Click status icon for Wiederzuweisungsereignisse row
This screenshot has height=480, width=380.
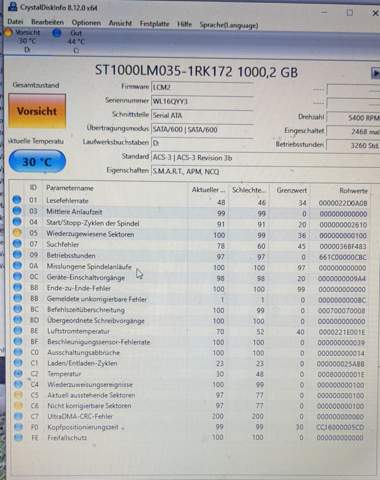coord(19,384)
